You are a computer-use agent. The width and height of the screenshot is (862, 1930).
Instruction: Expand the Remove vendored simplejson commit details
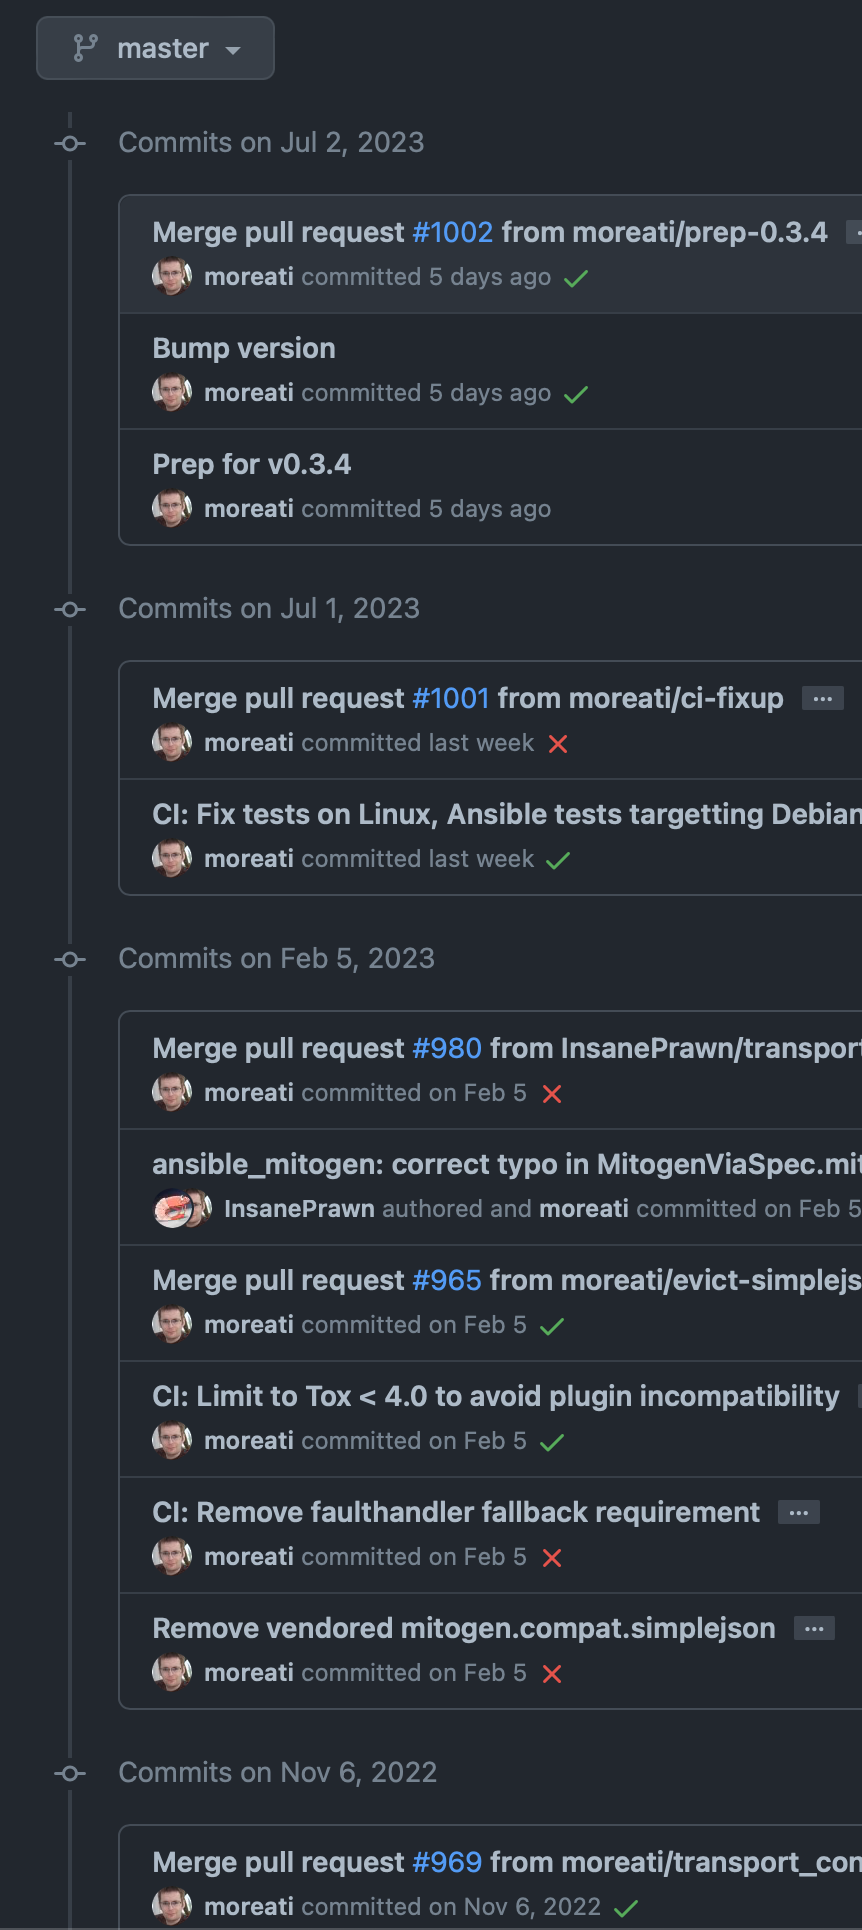(x=813, y=1627)
